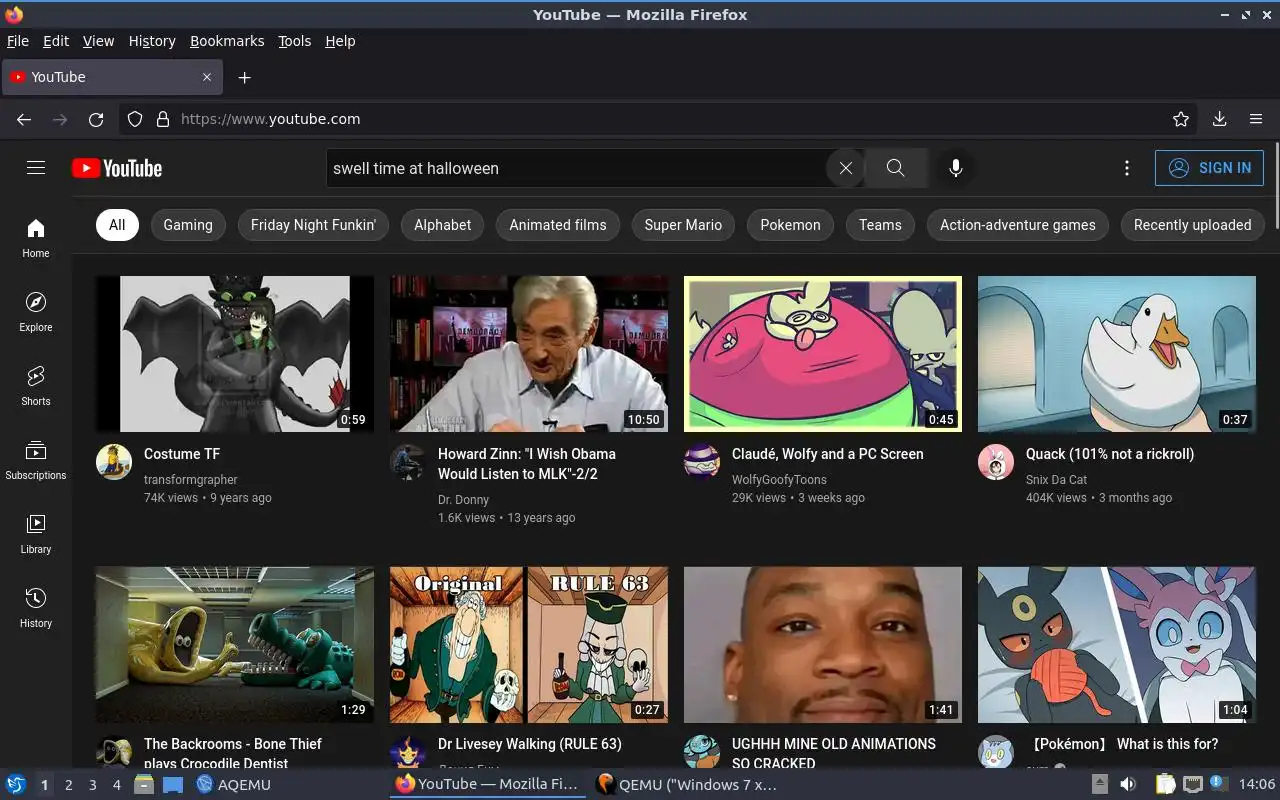Select the YouTube browser tab

pos(110,77)
